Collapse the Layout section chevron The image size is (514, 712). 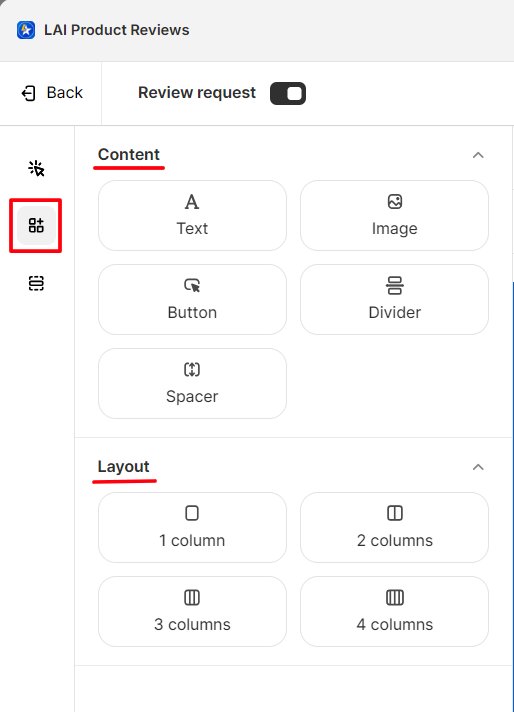(x=478, y=467)
